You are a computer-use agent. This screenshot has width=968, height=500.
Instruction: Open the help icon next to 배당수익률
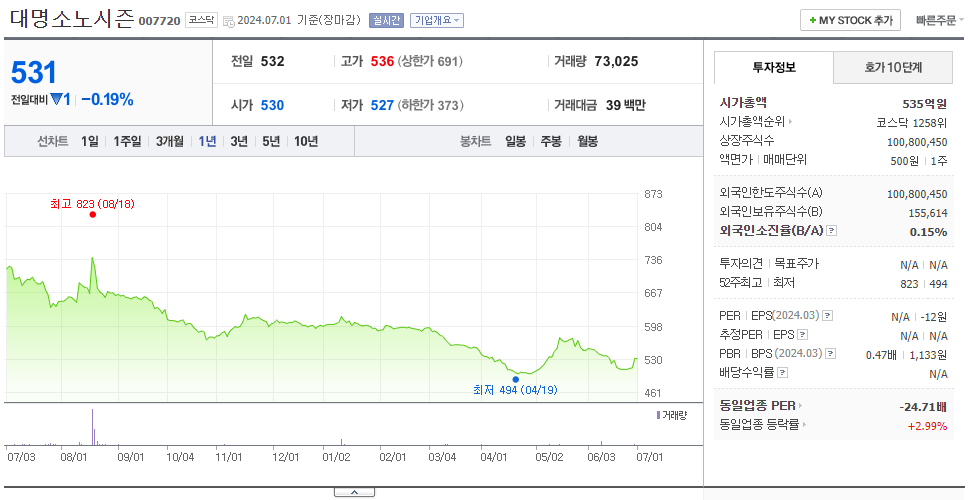(783, 373)
